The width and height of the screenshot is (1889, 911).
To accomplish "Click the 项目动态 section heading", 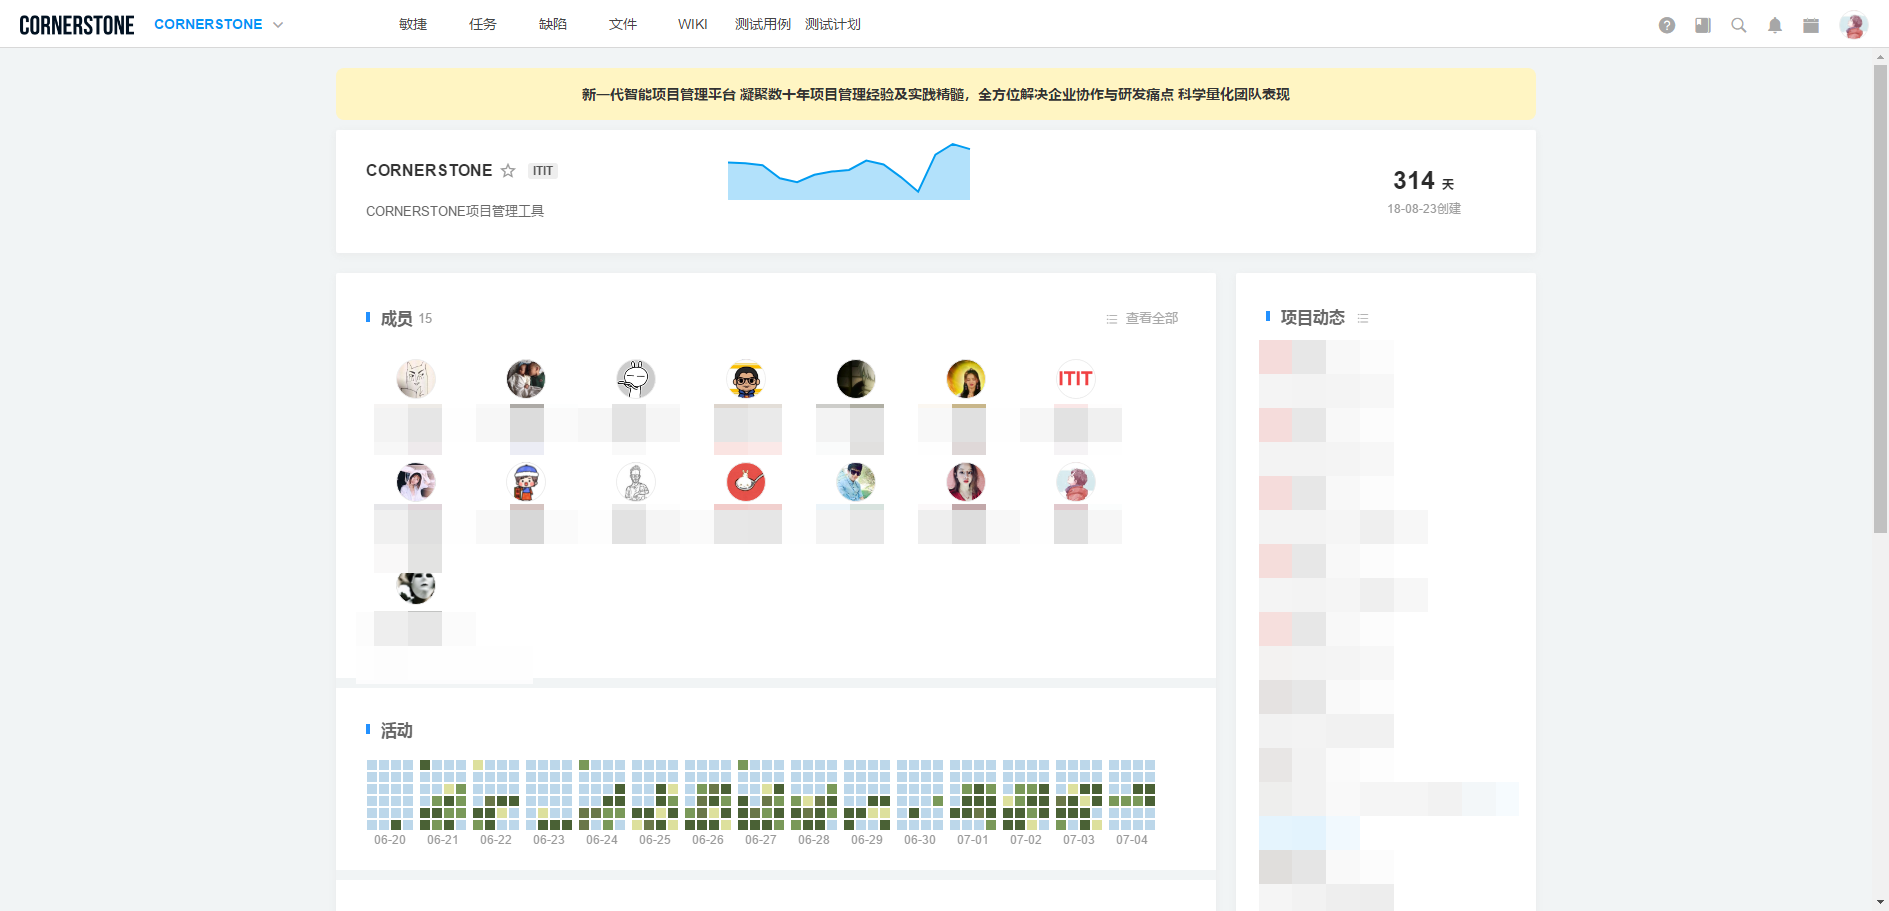I will [1313, 318].
